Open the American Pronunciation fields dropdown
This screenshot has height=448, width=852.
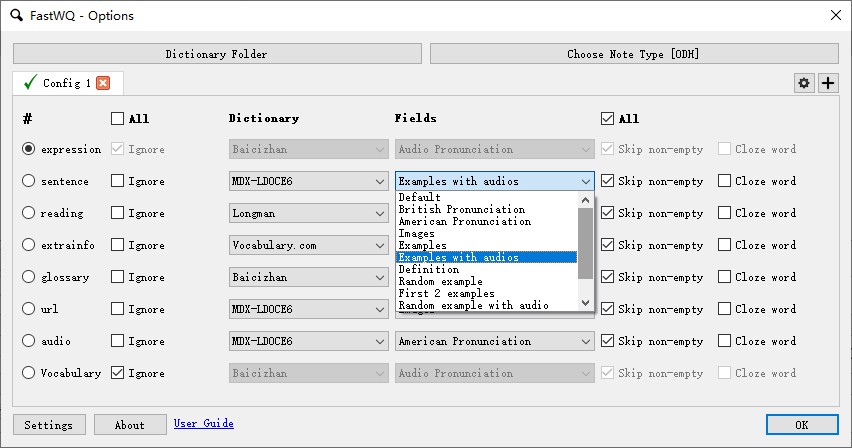(x=494, y=341)
